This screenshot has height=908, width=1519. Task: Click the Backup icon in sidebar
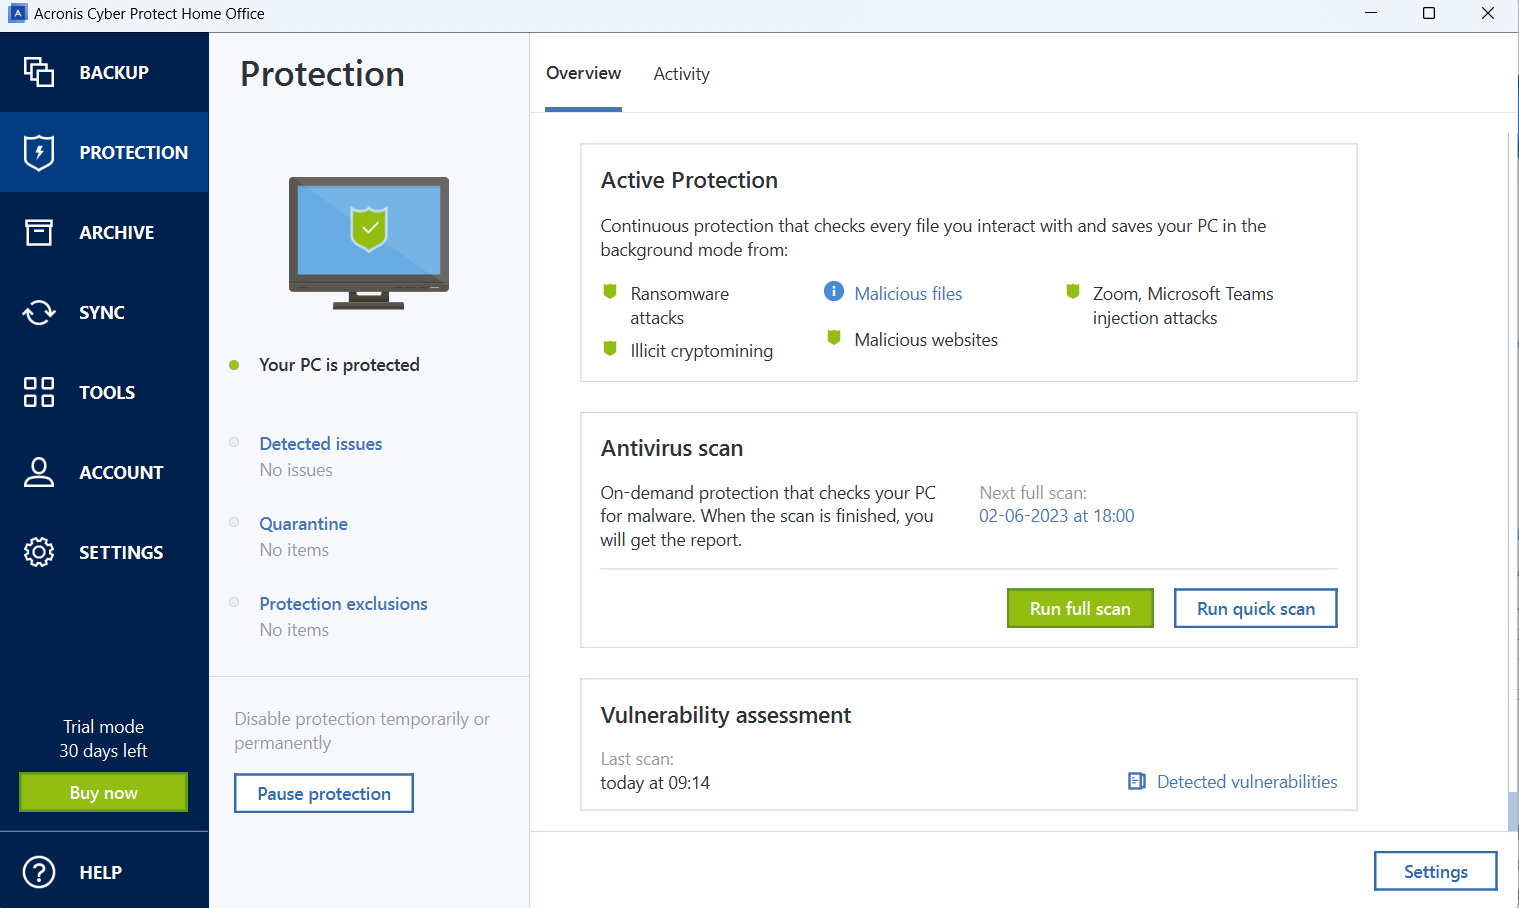click(39, 72)
